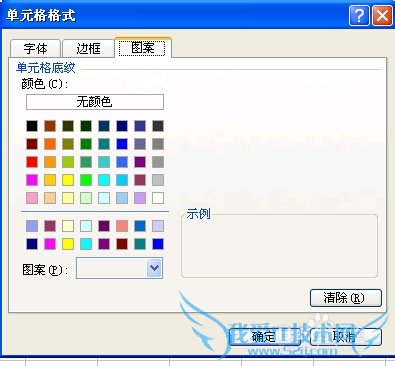Cancel the dialog with 取消
The height and width of the screenshot is (366, 395).
point(346,337)
